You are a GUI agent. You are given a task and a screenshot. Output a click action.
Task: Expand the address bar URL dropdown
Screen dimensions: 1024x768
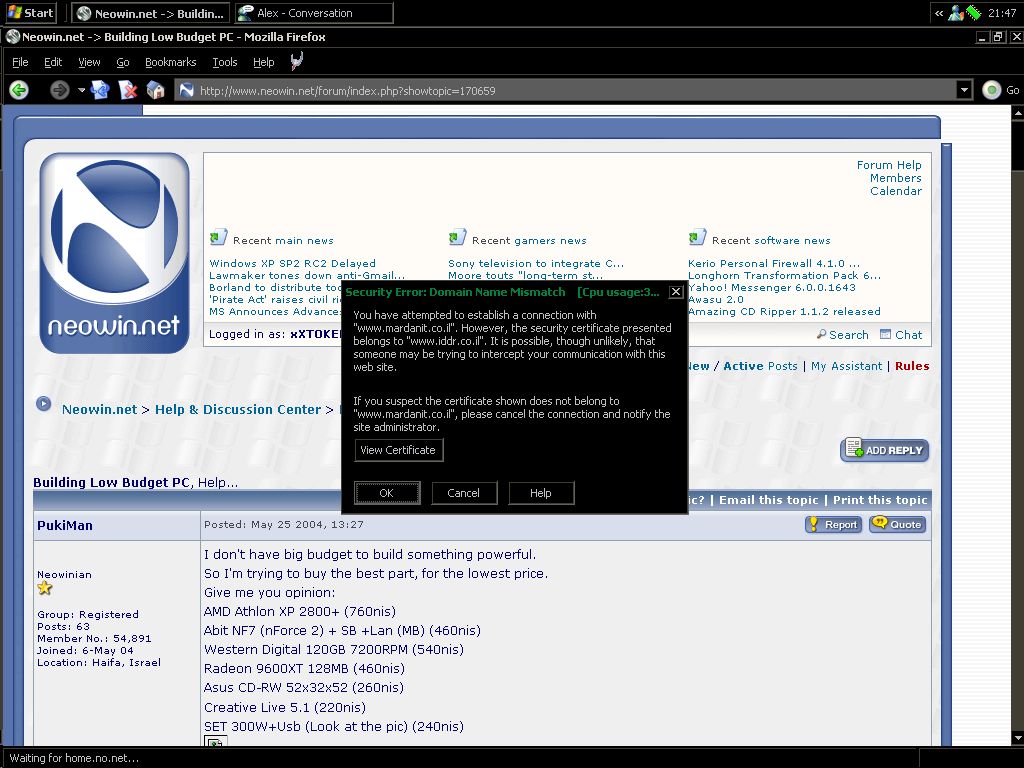[964, 90]
